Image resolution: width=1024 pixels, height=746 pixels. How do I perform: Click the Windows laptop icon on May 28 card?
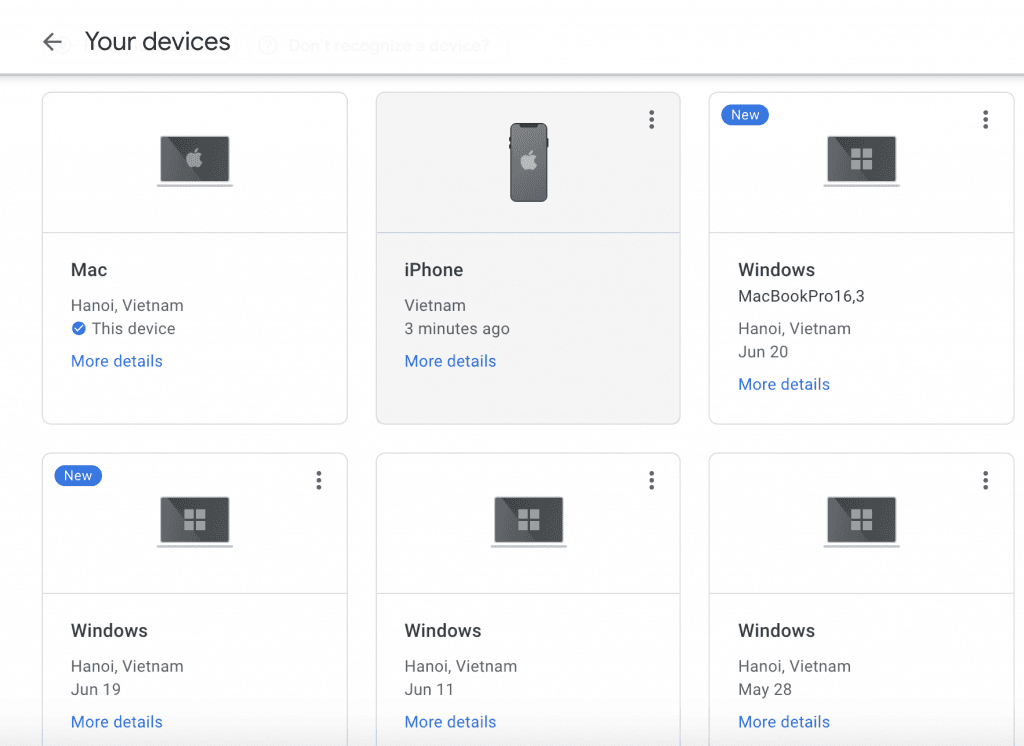pos(861,522)
